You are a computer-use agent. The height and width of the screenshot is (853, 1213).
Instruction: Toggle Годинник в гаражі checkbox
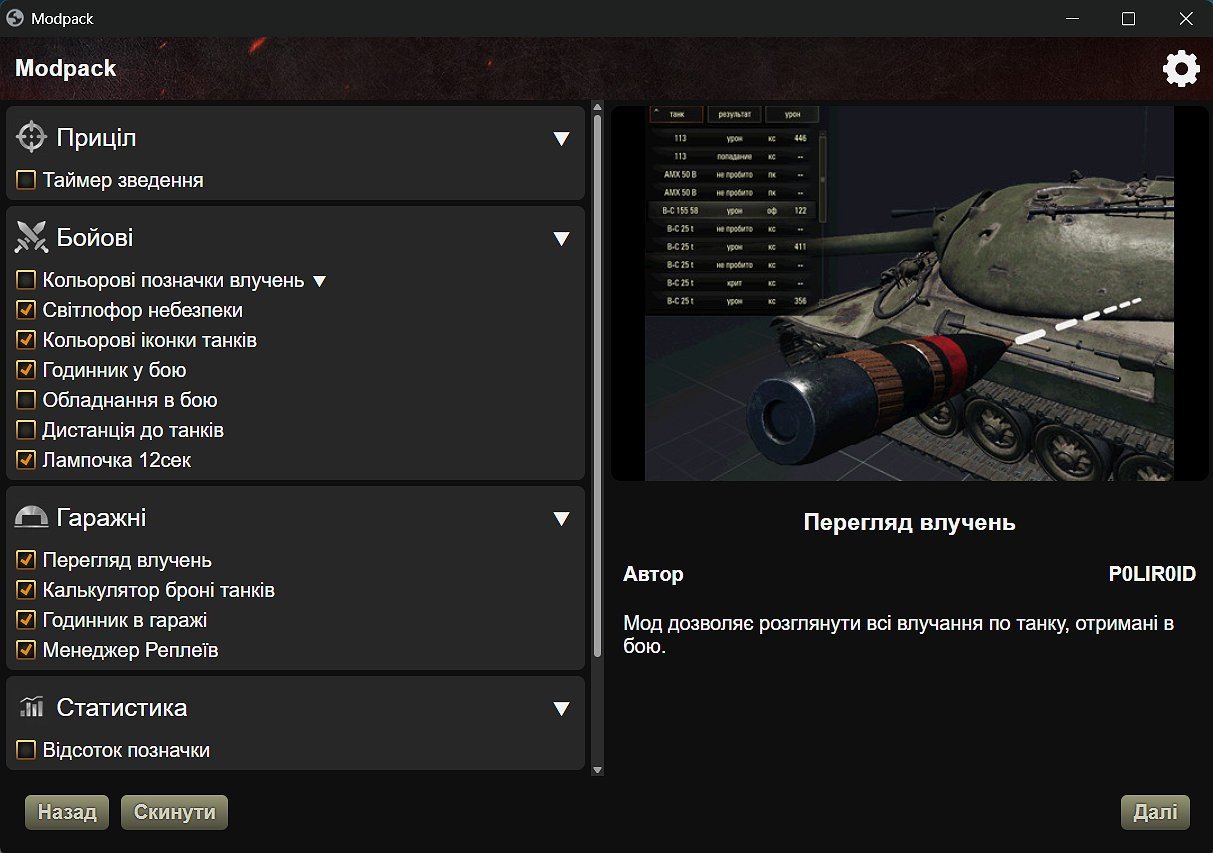coord(26,621)
